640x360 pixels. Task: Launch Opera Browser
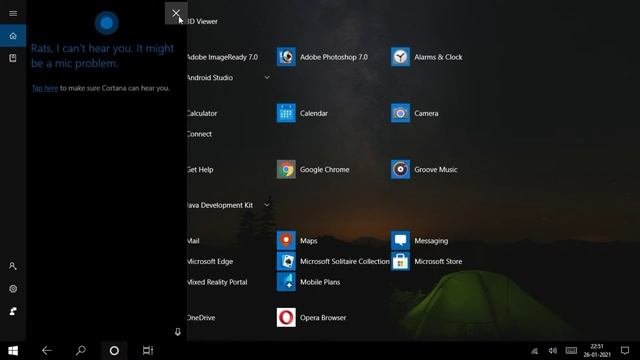pyautogui.click(x=311, y=318)
